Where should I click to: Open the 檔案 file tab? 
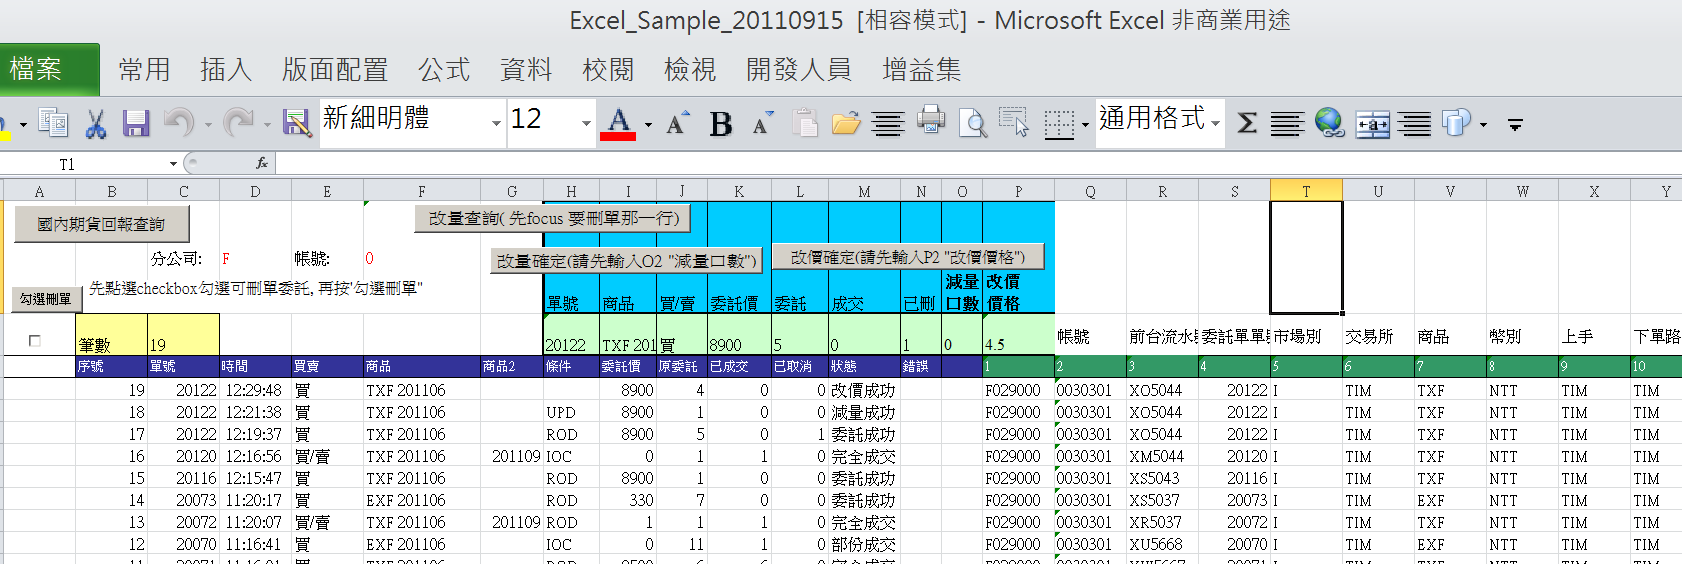[x=48, y=69]
